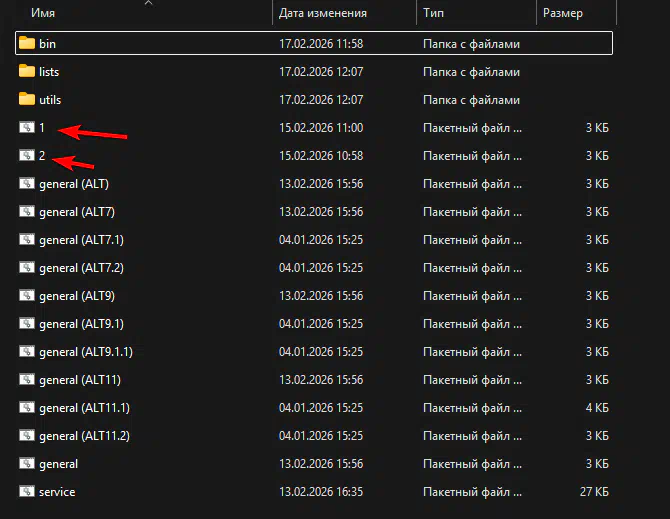Image resolution: width=670 pixels, height=519 pixels.
Task: Sort by Дата изменения column header
Action: coord(322,14)
